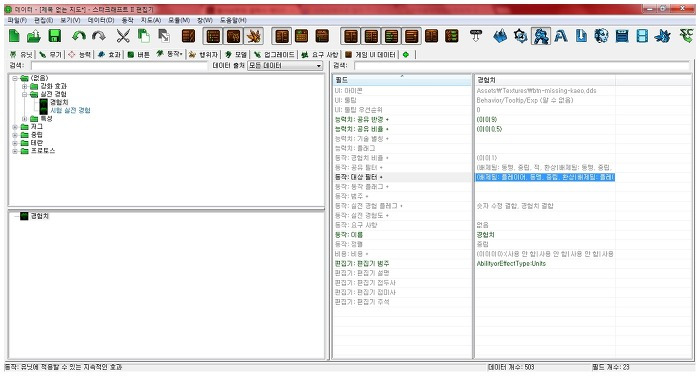Open the 보기(V) menu
The height and width of the screenshot is (376, 700).
point(71,20)
